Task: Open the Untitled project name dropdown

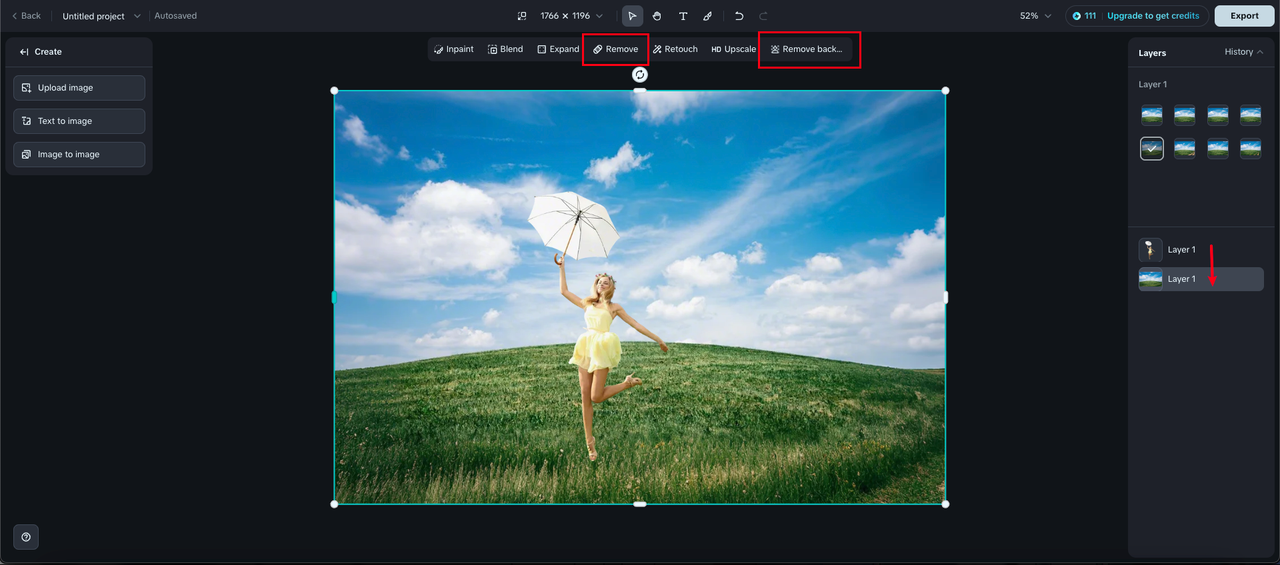Action: tap(102, 16)
